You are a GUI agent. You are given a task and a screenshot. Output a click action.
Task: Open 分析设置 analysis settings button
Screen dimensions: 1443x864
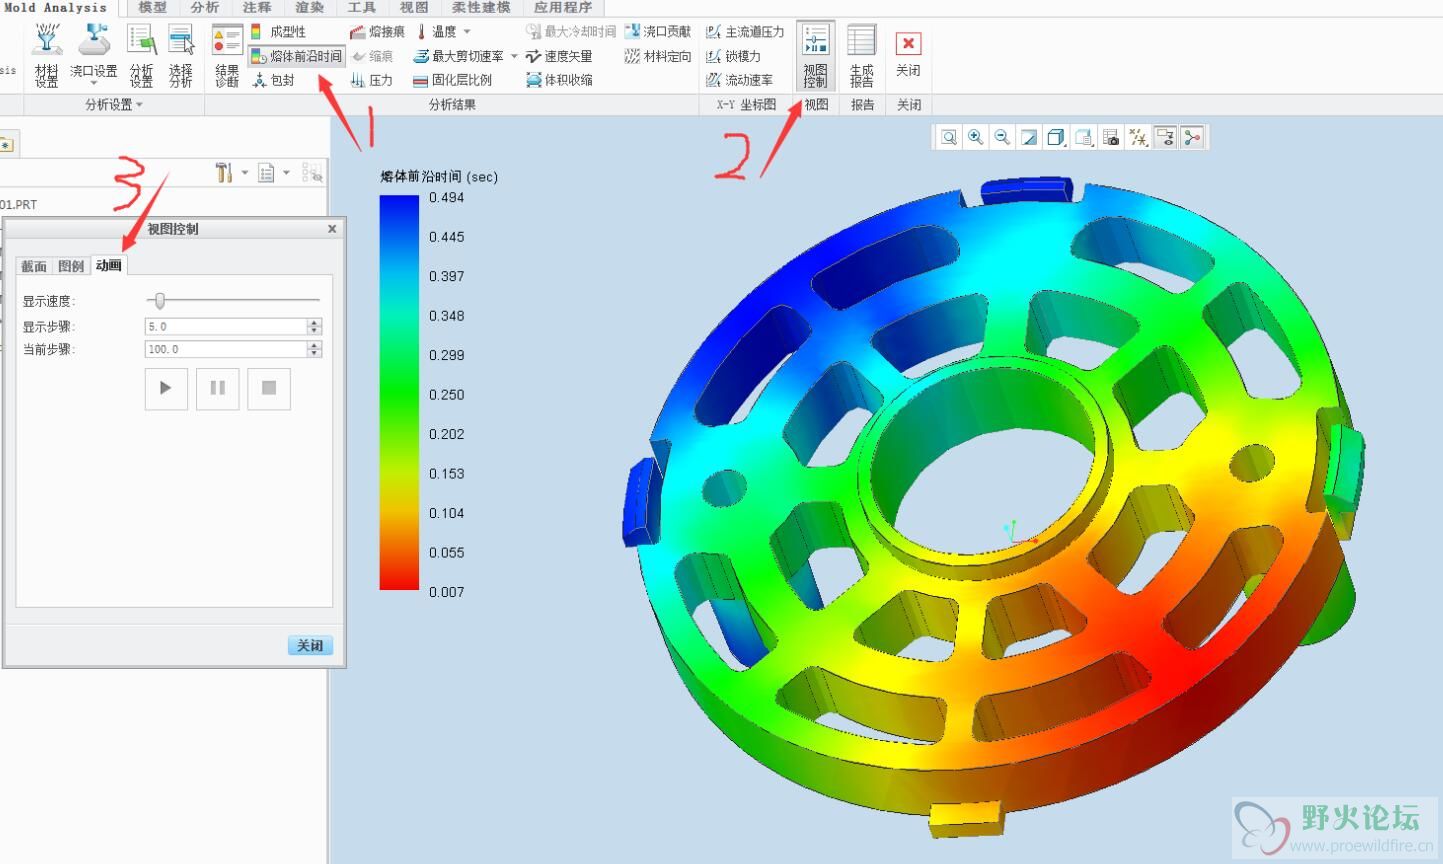pyautogui.click(x=141, y=56)
